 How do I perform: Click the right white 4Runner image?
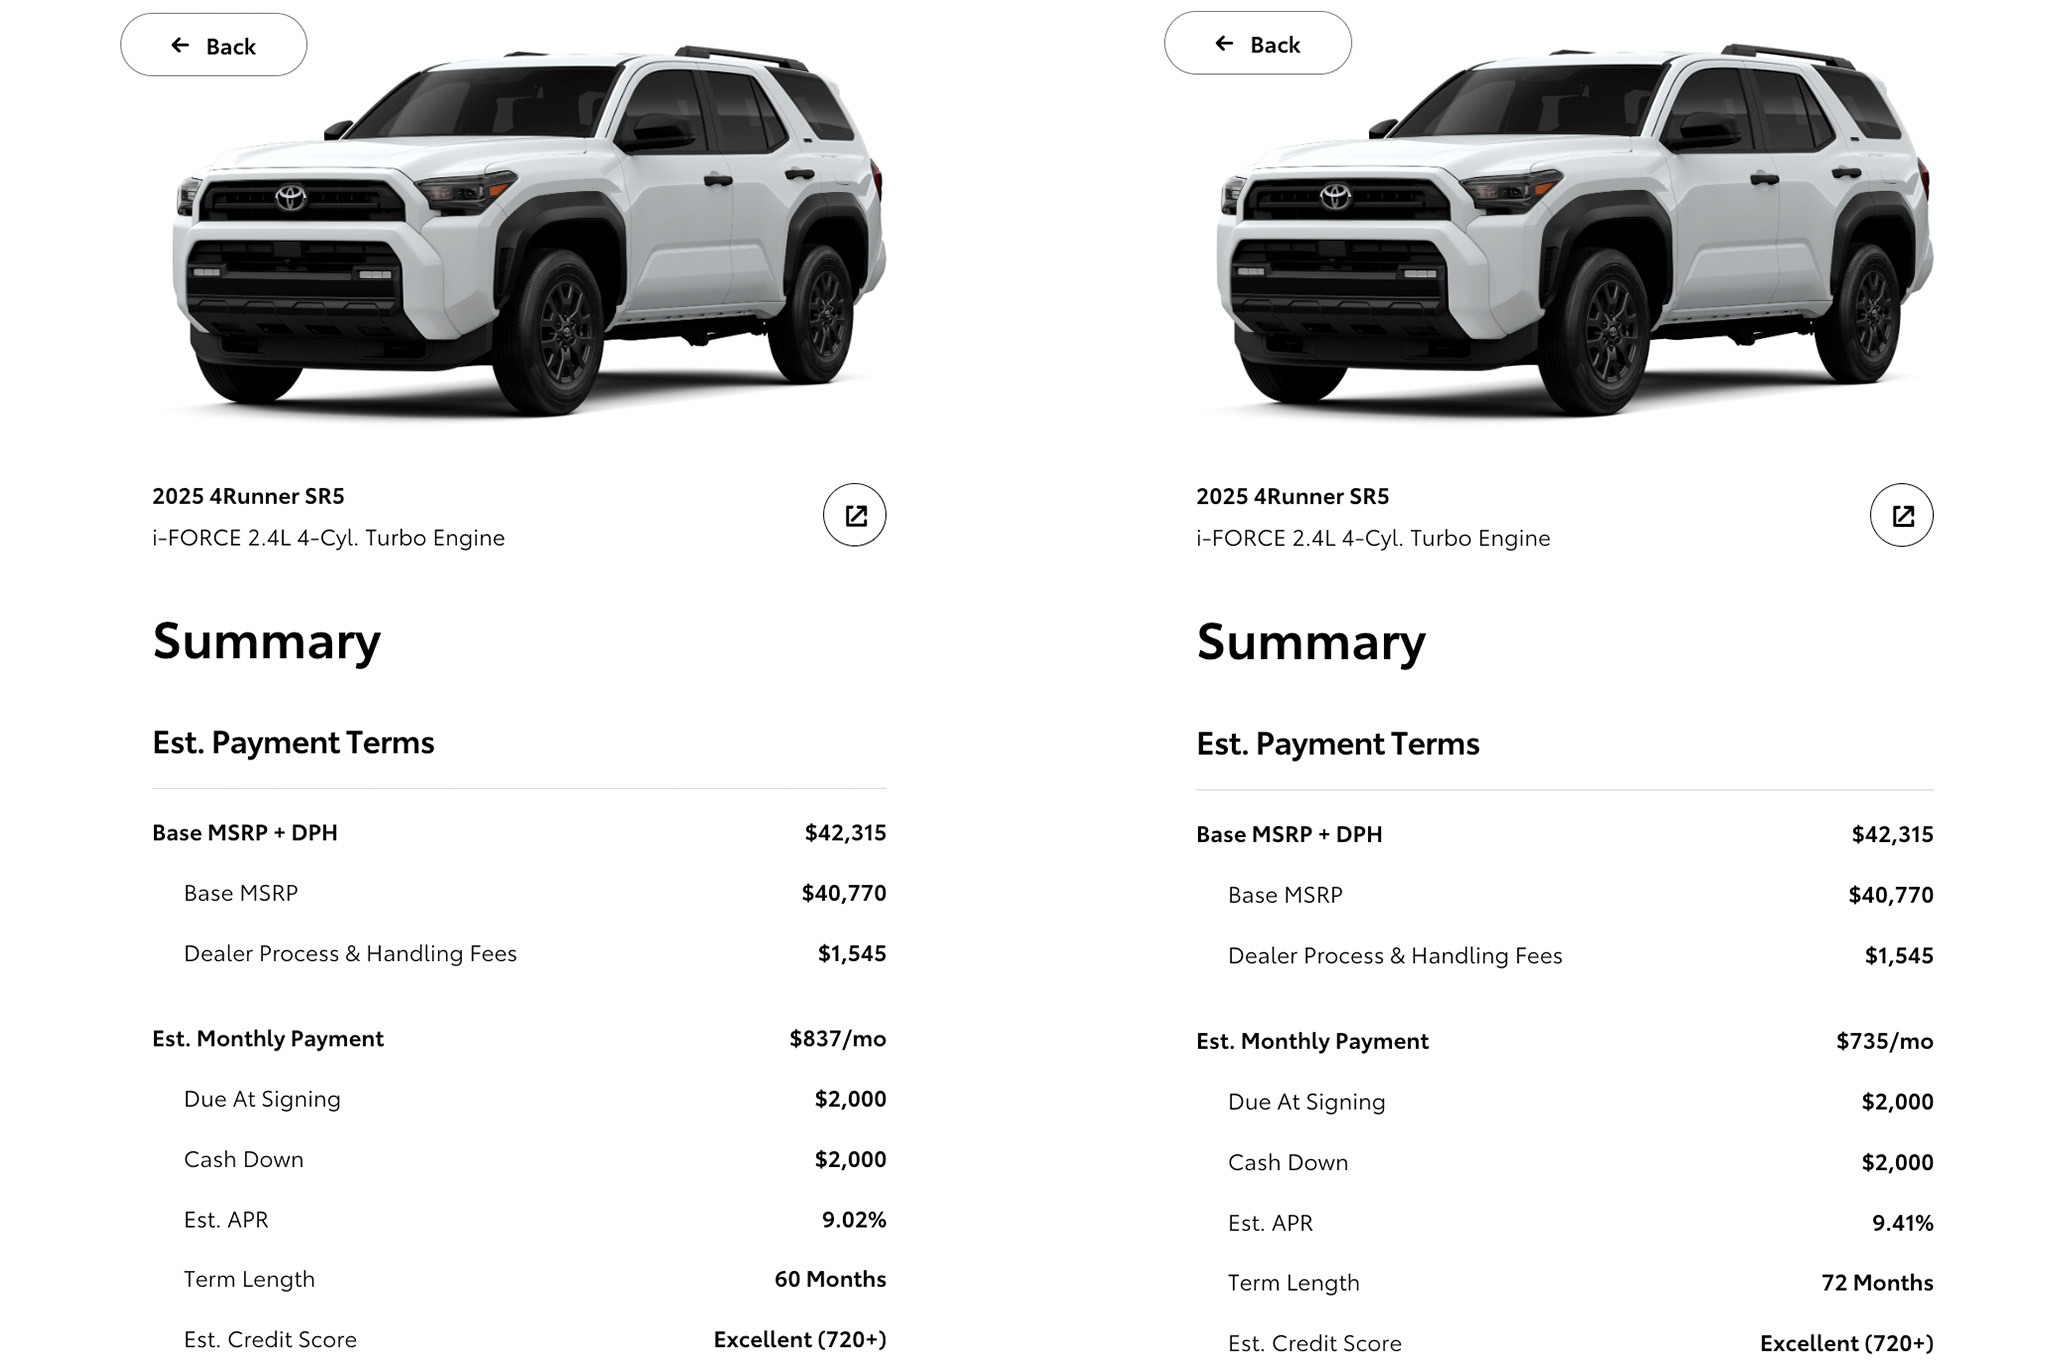[x=1574, y=230]
